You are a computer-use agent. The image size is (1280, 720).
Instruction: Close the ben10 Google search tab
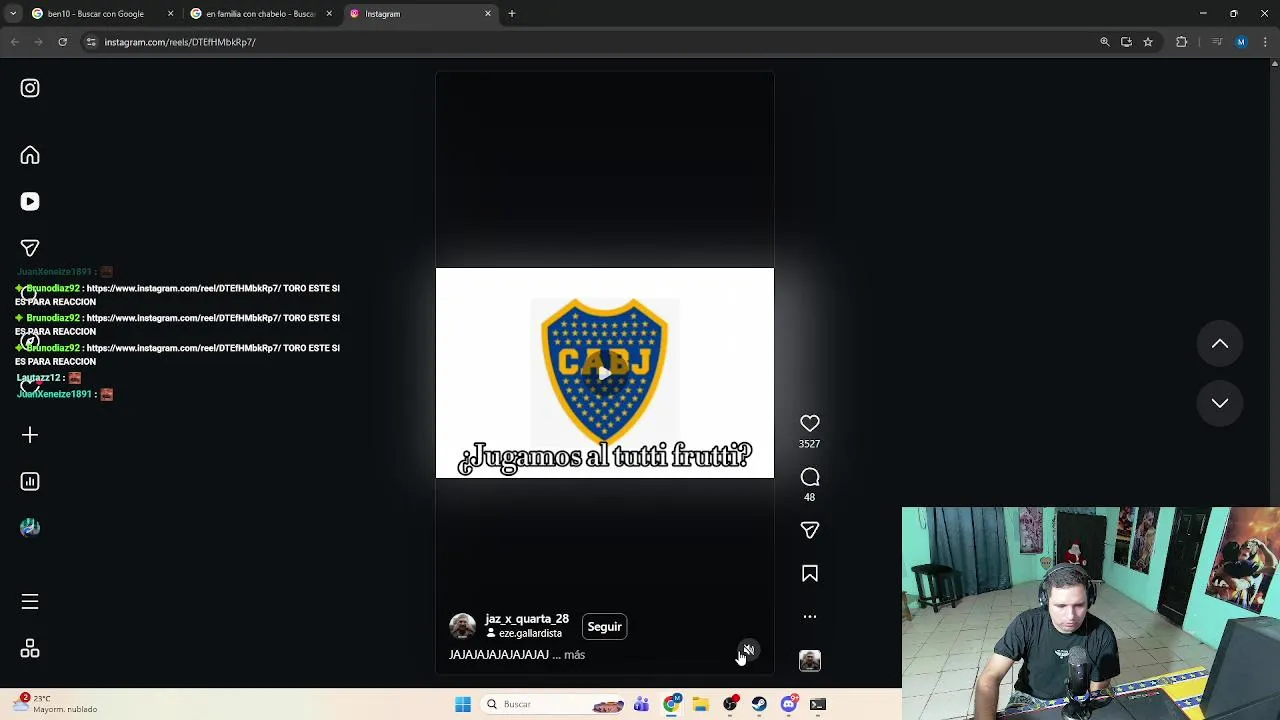pos(170,14)
